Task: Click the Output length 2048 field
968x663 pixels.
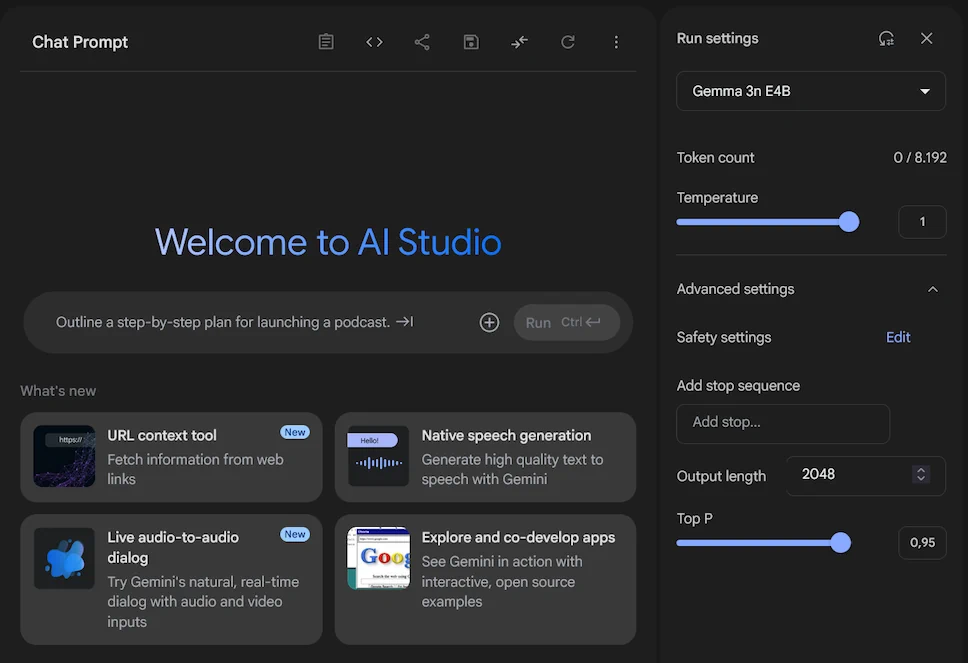Action: click(866, 475)
